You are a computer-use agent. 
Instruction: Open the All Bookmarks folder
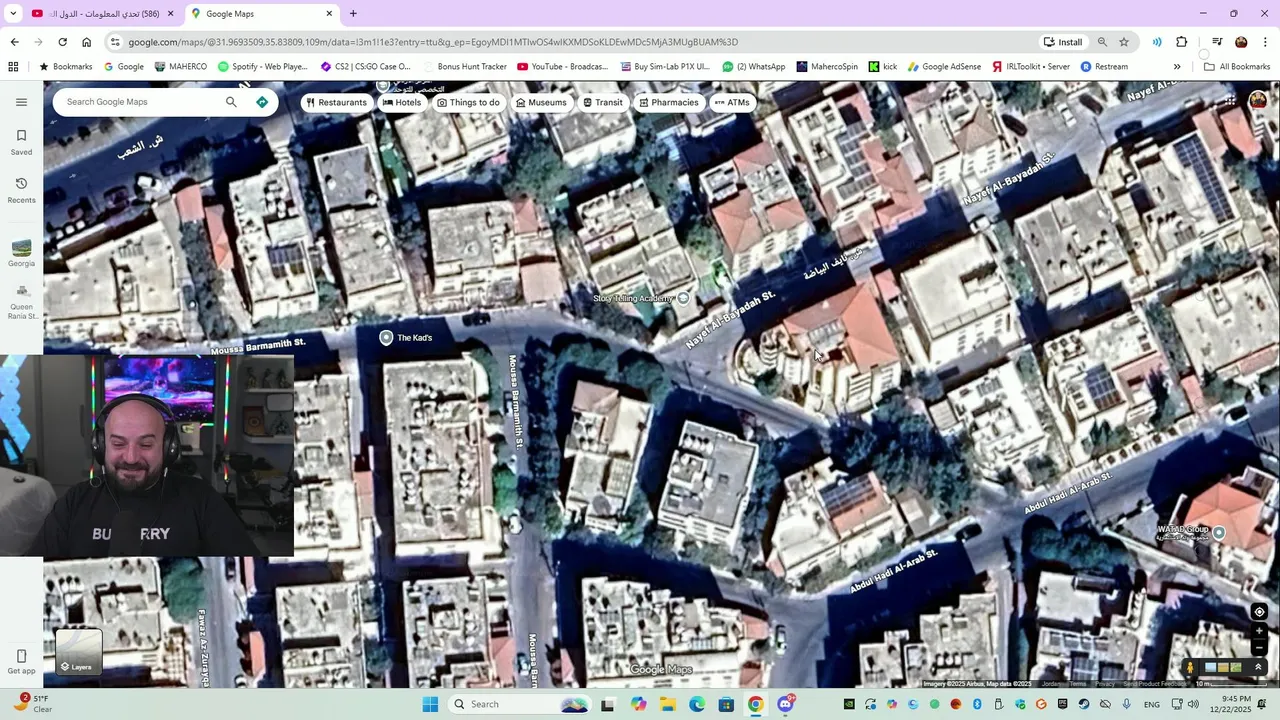click(x=1237, y=67)
